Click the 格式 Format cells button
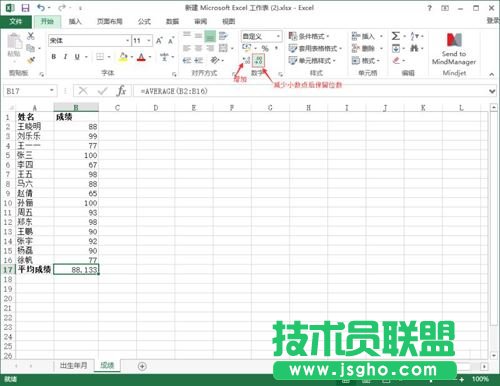This screenshot has width=500, height=386. (x=366, y=60)
